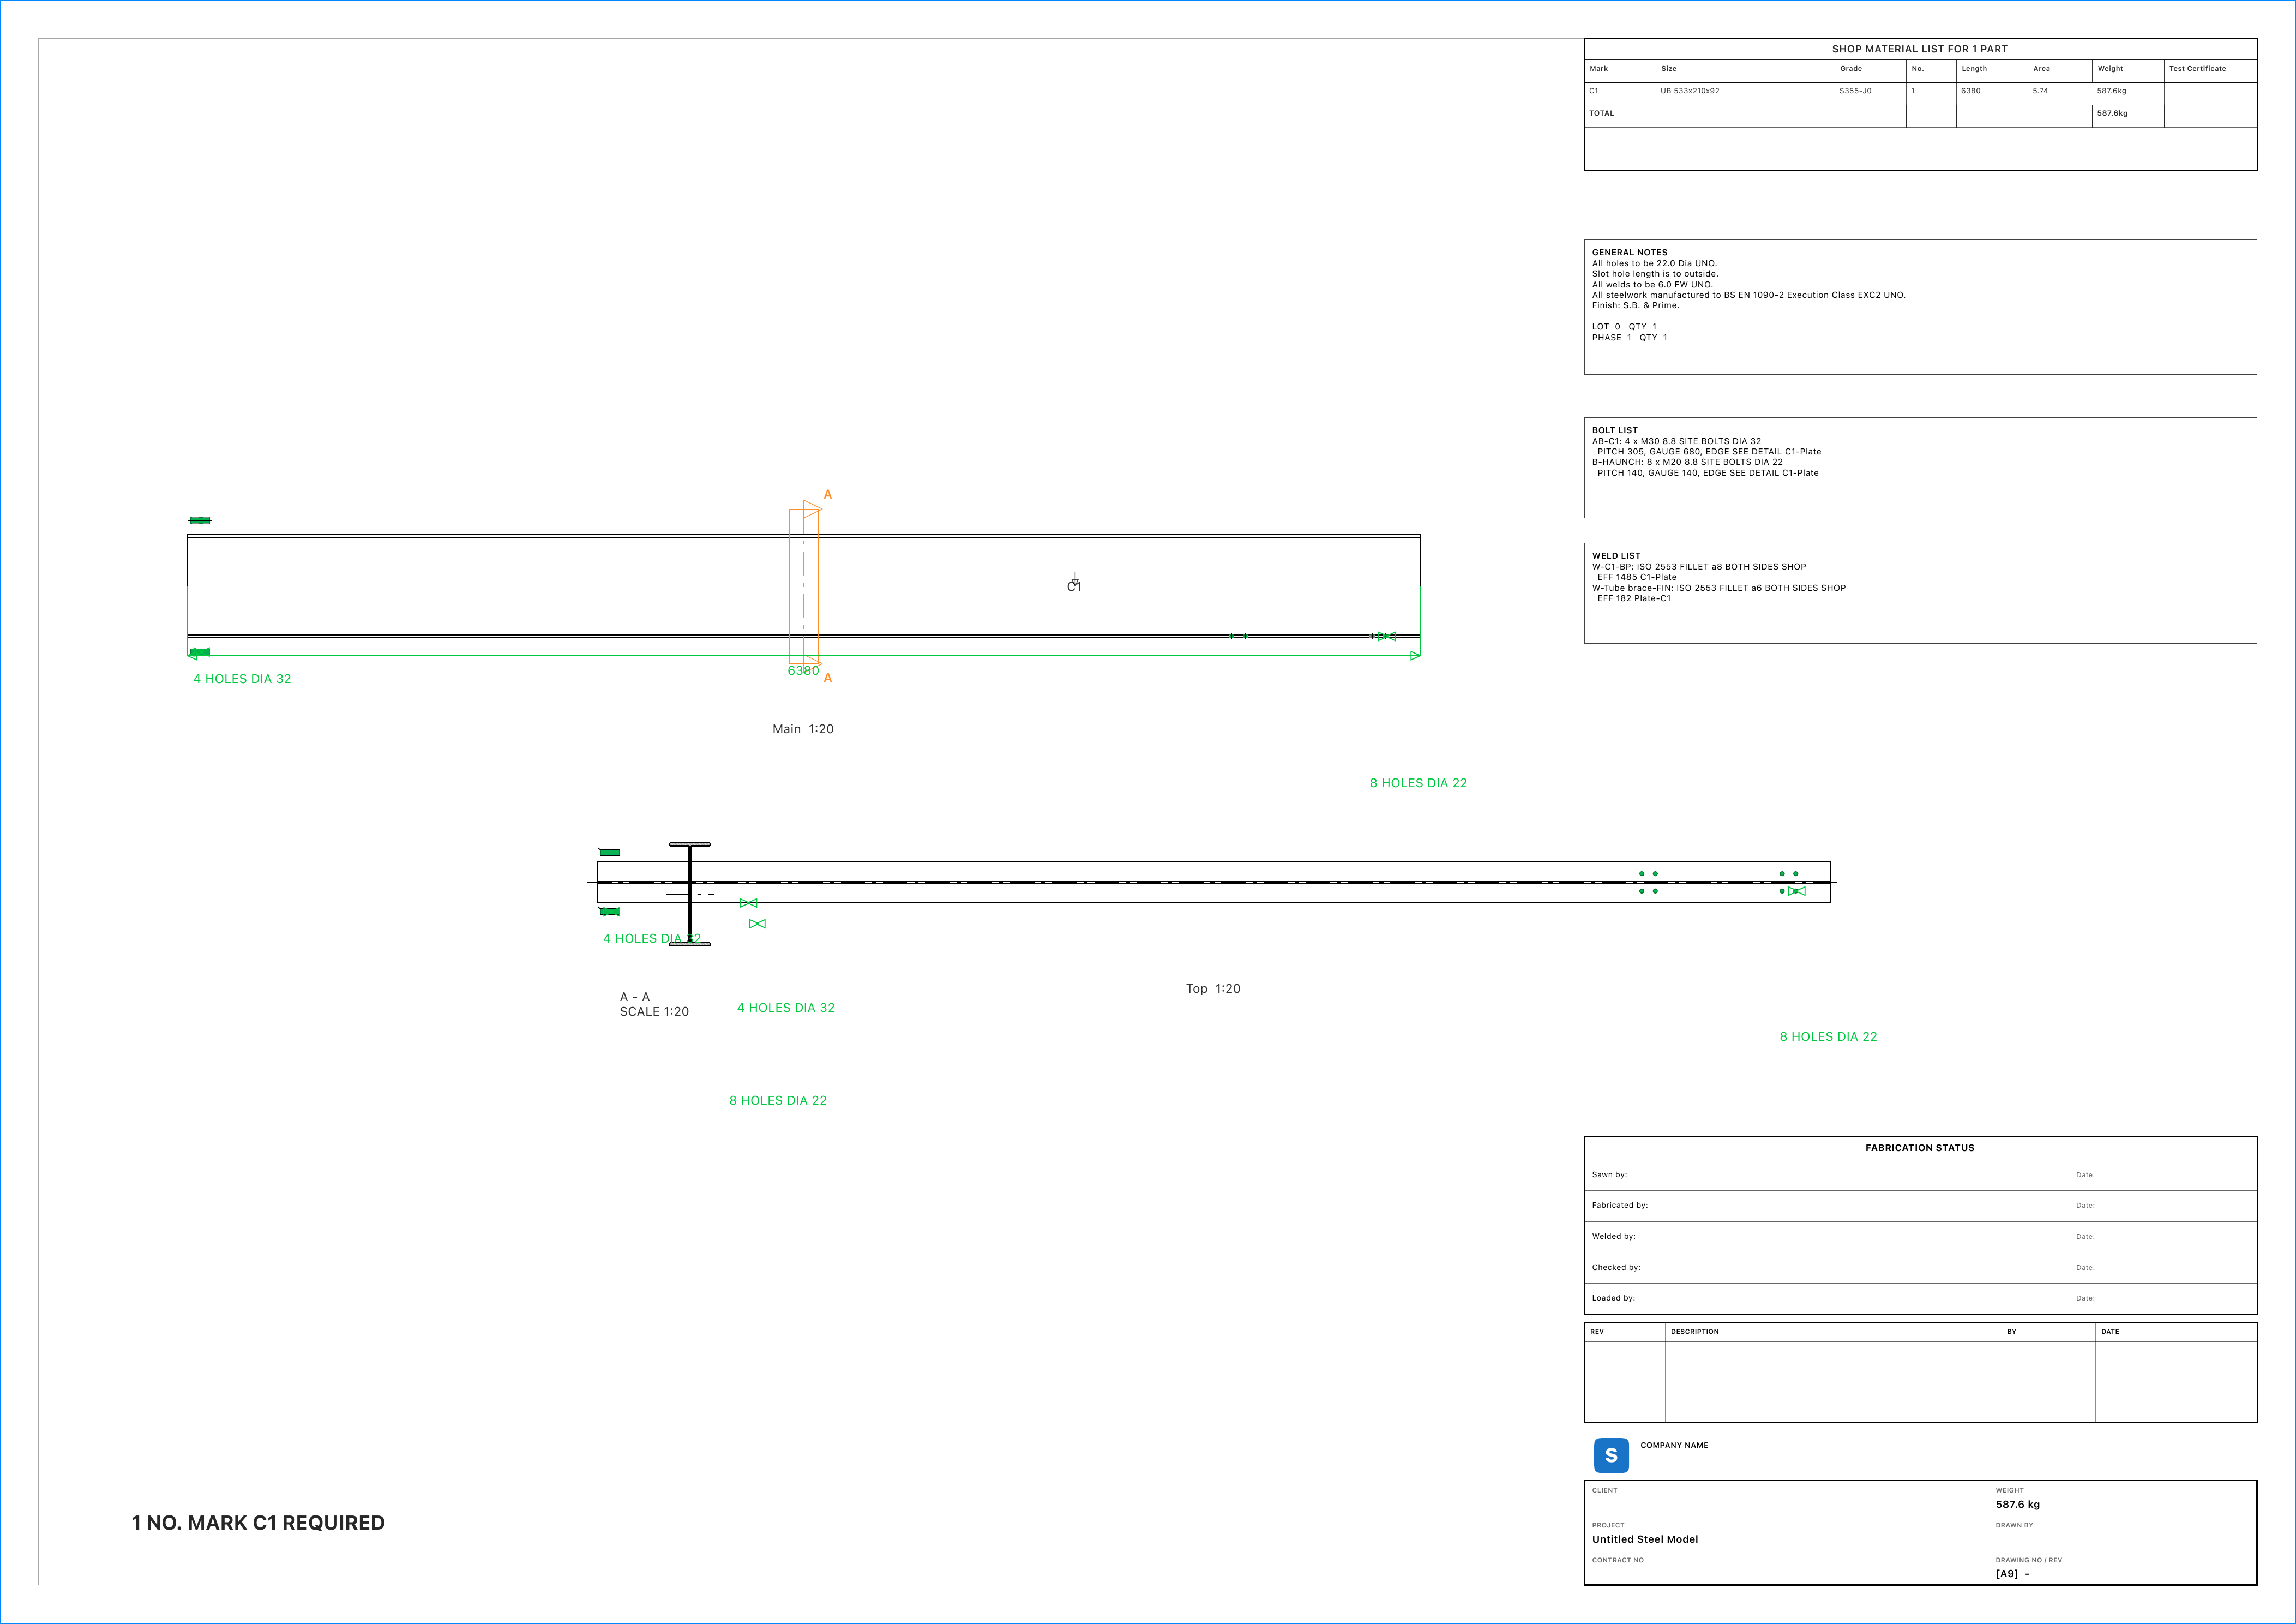Select the C1 mark symbol on beam centerline
This screenshot has width=2296, height=1624.
pos(1074,584)
